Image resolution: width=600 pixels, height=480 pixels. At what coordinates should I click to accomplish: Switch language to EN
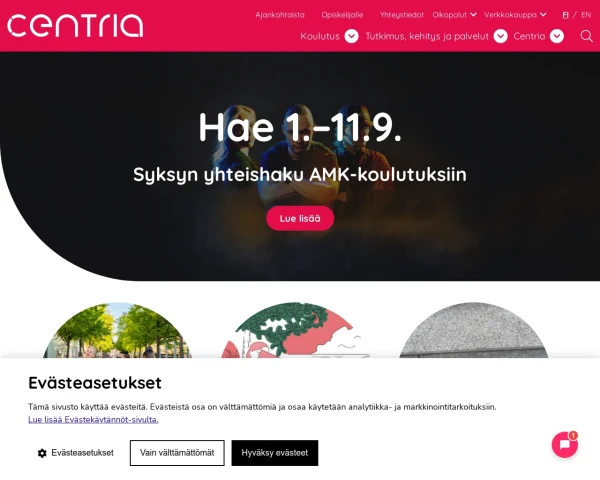click(586, 15)
